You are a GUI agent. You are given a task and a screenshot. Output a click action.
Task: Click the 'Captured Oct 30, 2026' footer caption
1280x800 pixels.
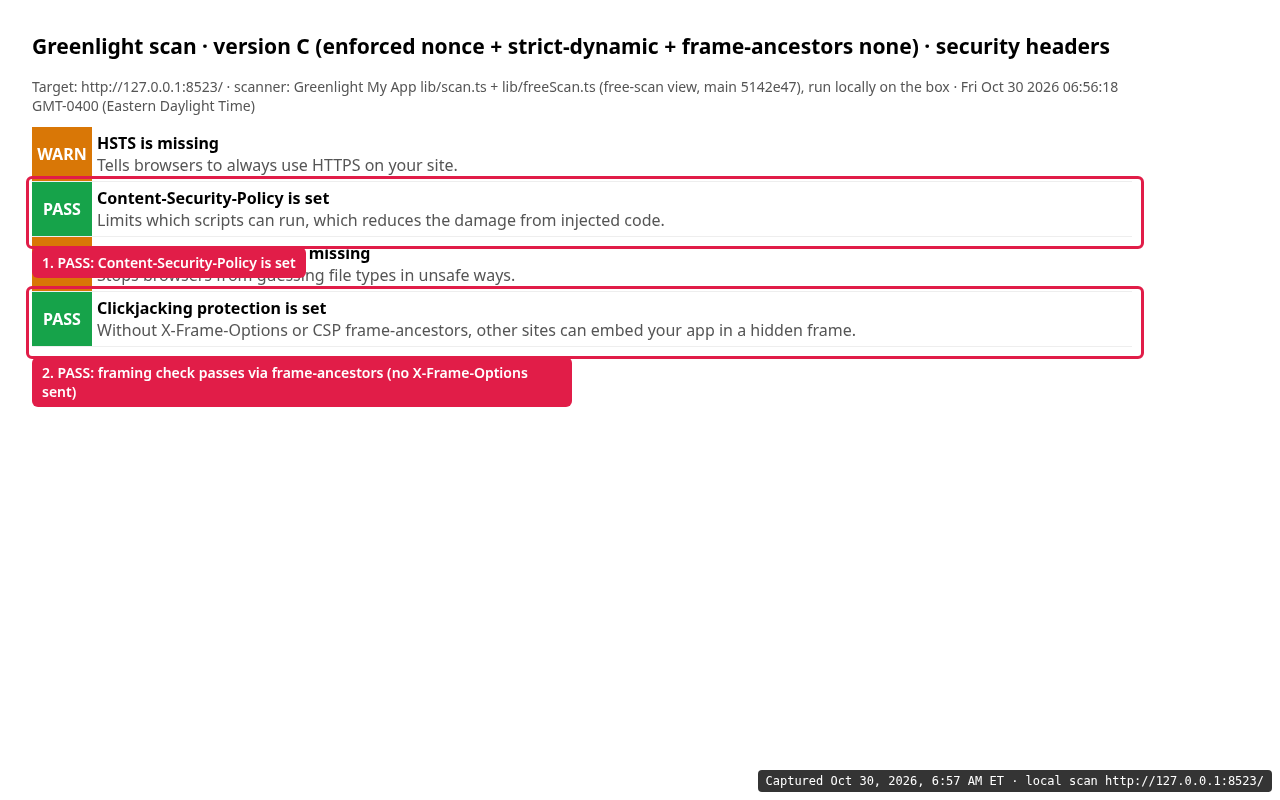tap(1015, 781)
